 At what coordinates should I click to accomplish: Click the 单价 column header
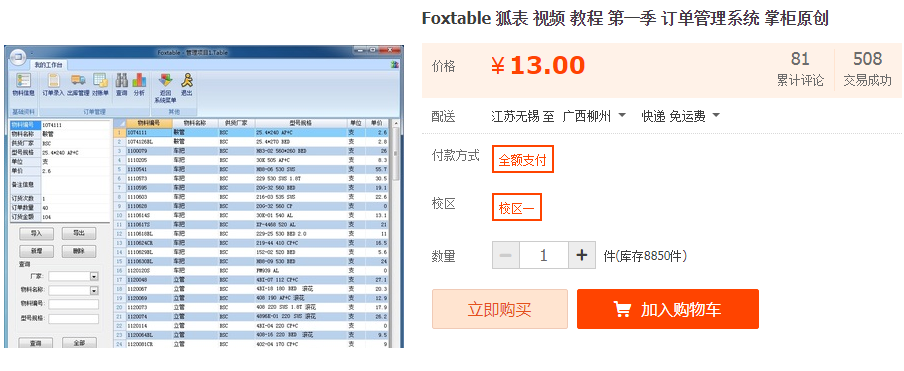tap(376, 123)
